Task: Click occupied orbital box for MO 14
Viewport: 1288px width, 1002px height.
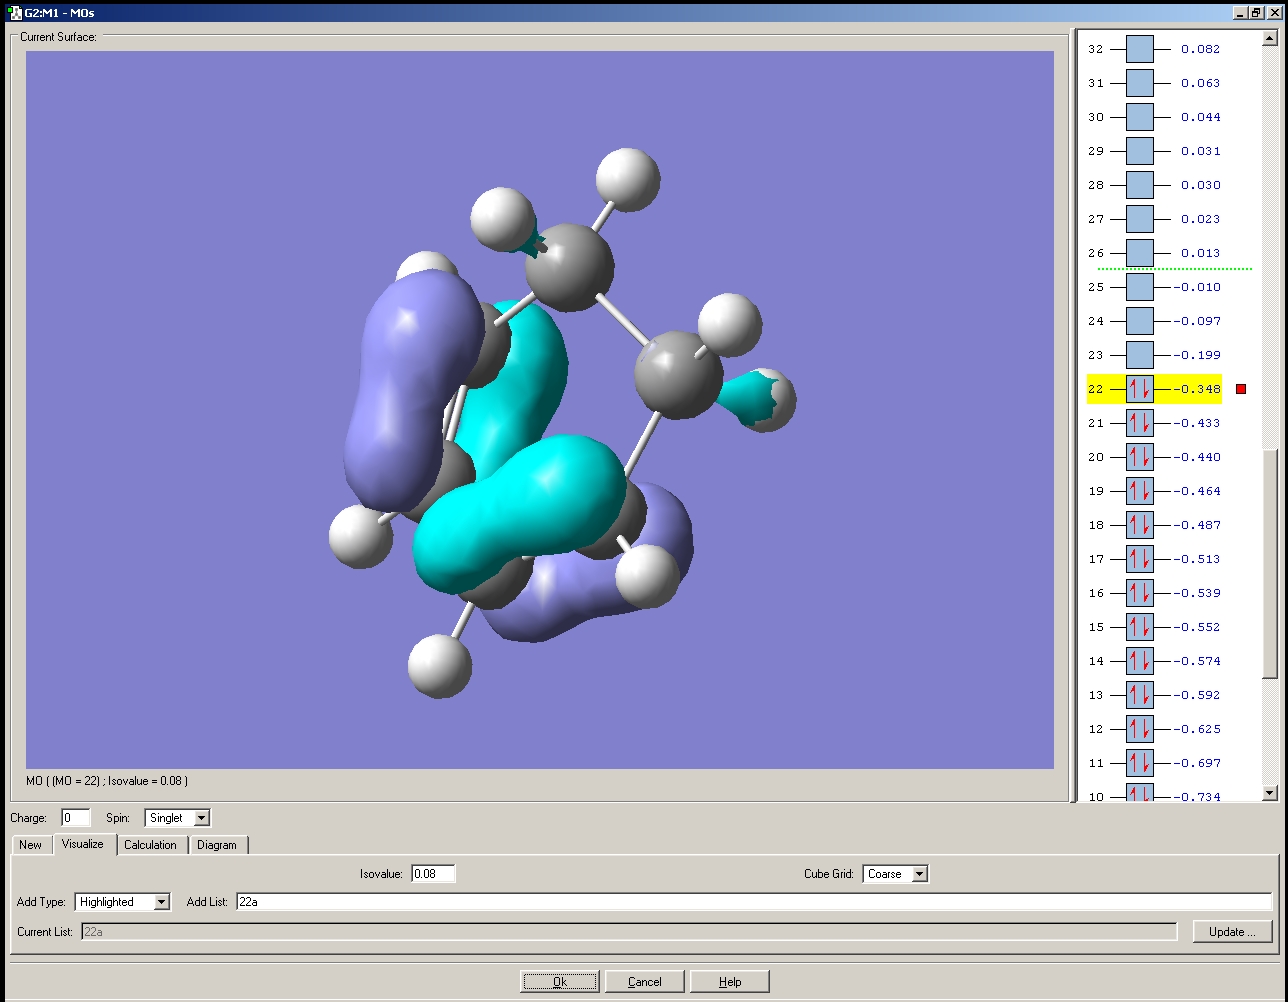Action: pyautogui.click(x=1140, y=661)
